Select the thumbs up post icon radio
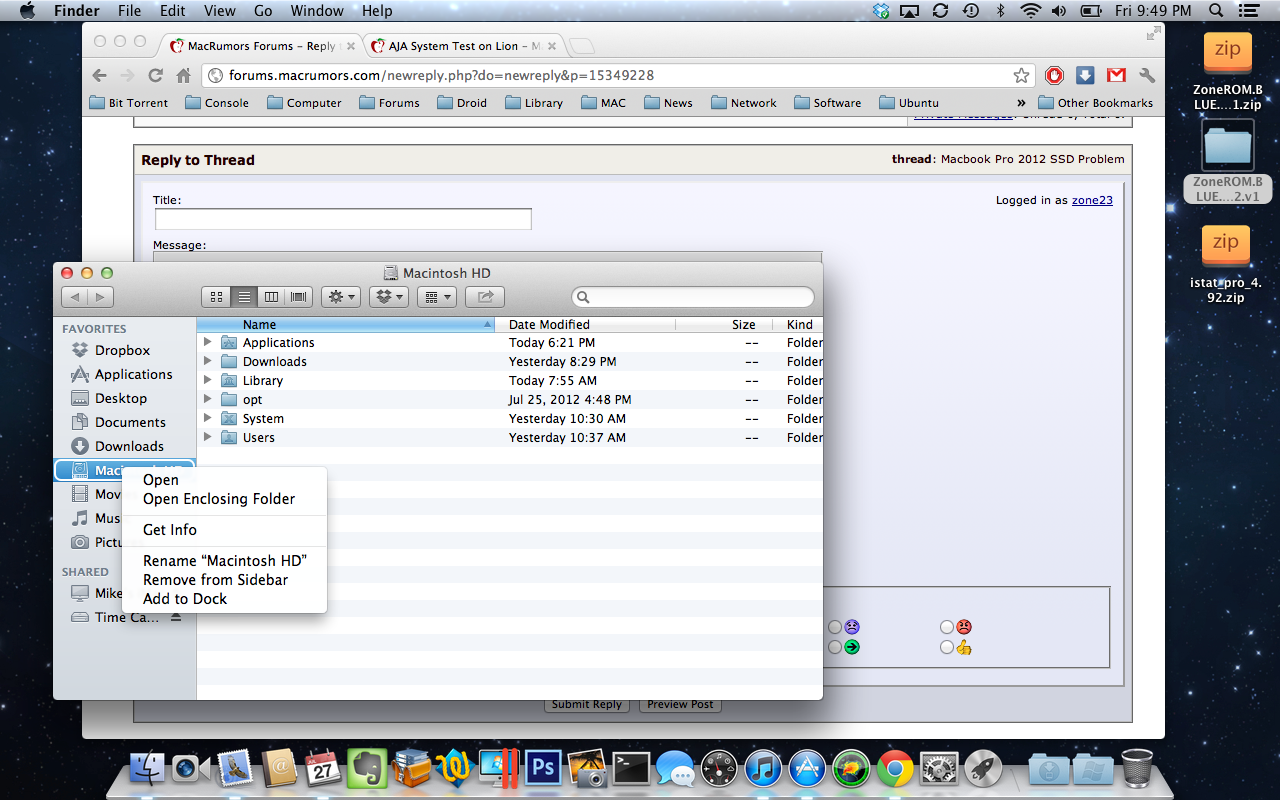Screen dimensions: 1280x800 point(946,647)
